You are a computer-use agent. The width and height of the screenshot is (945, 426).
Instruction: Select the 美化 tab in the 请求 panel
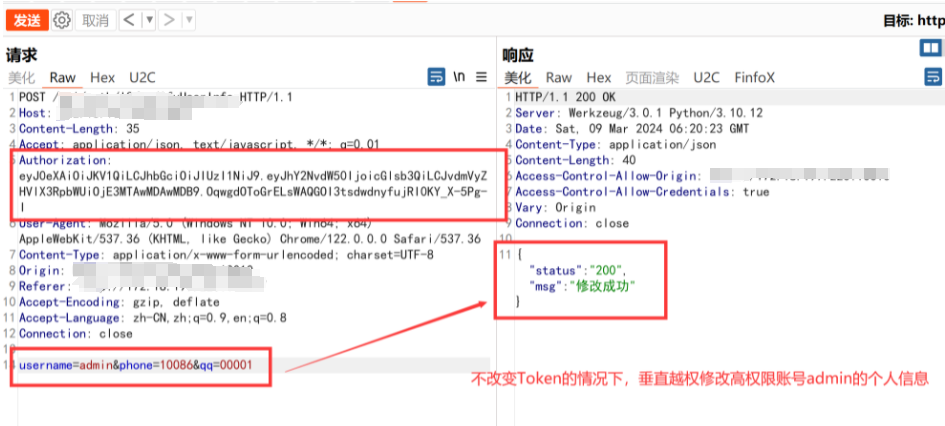tap(21, 78)
